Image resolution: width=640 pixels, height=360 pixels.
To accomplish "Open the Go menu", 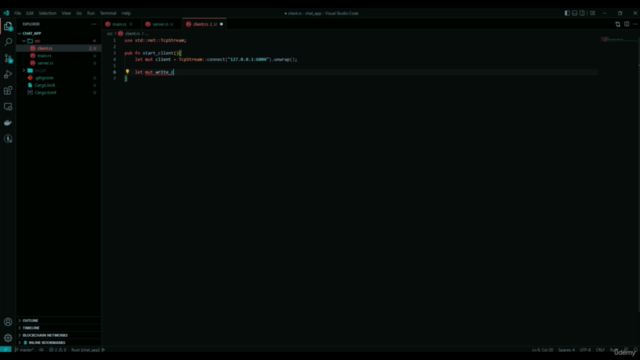I will coord(79,13).
